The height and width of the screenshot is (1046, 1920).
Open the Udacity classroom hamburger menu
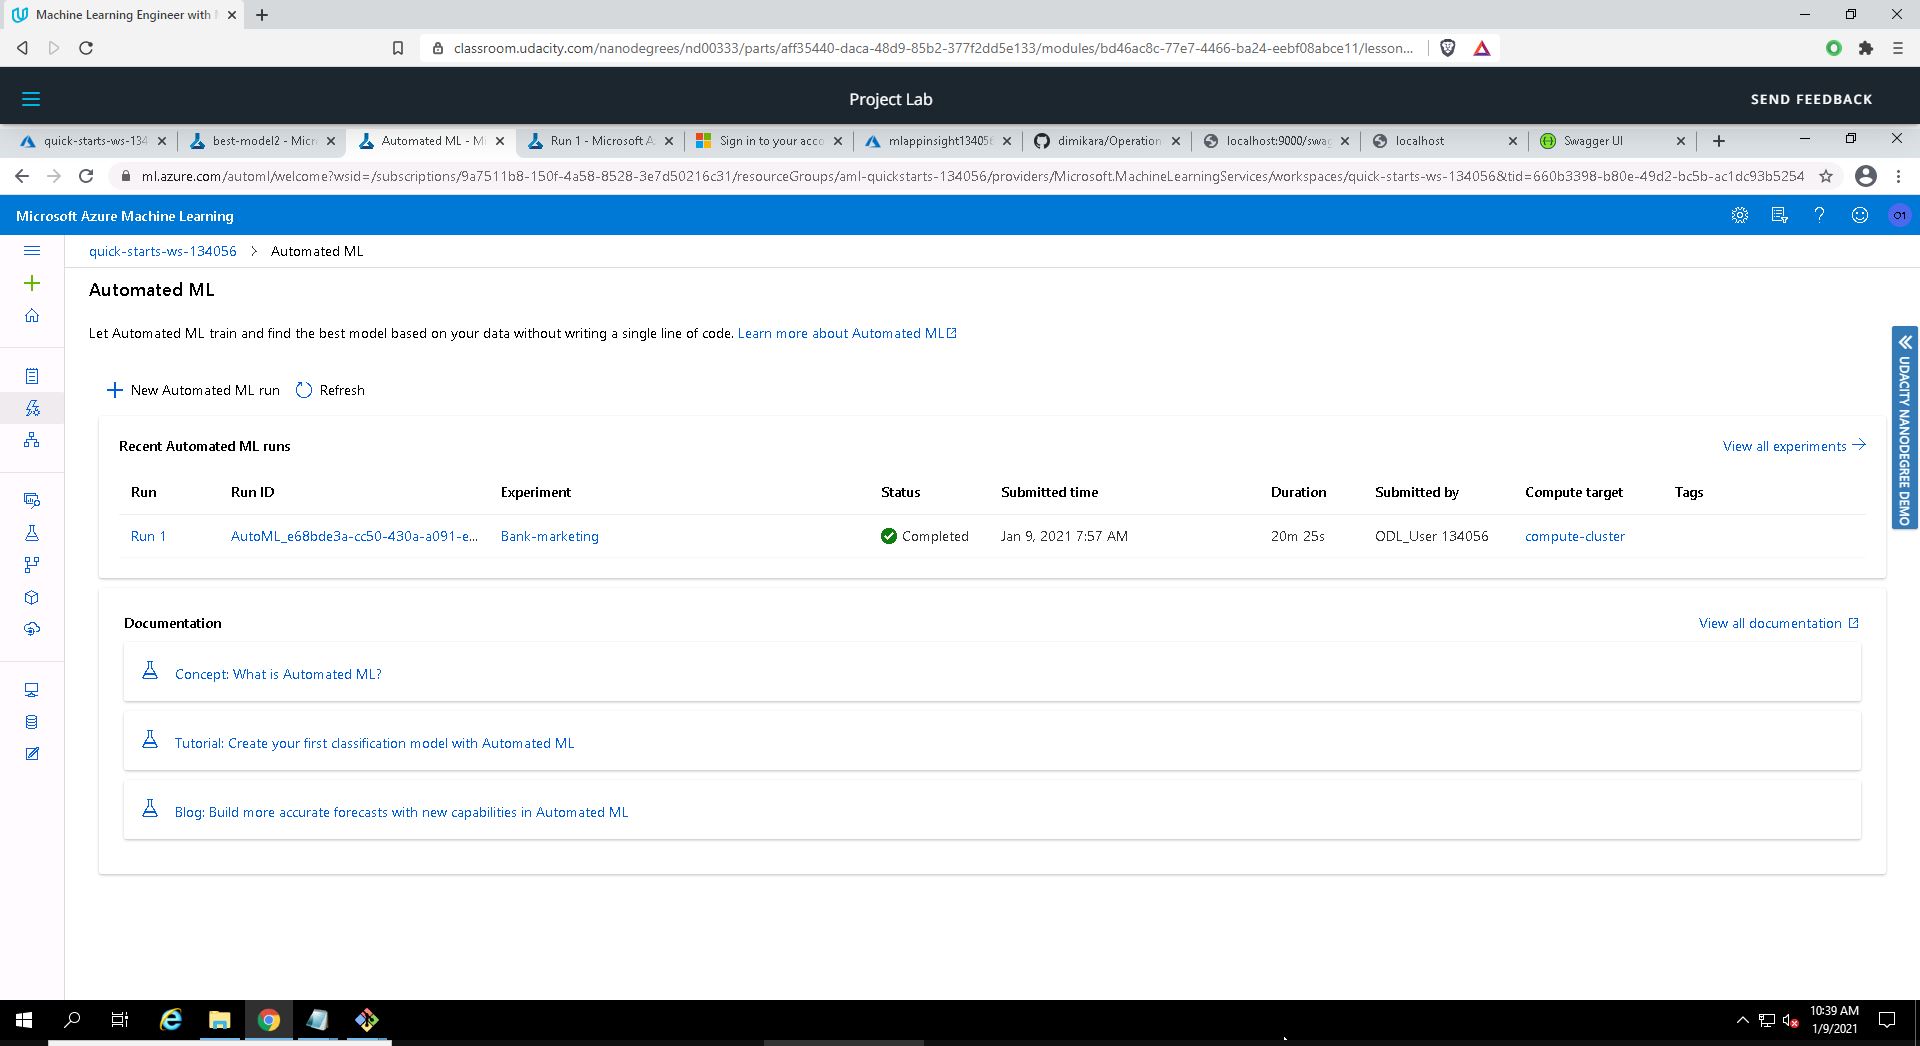point(31,99)
